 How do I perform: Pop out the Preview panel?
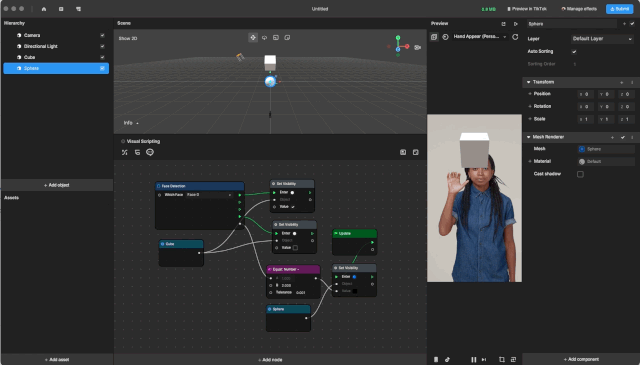pyautogui.click(x=503, y=24)
